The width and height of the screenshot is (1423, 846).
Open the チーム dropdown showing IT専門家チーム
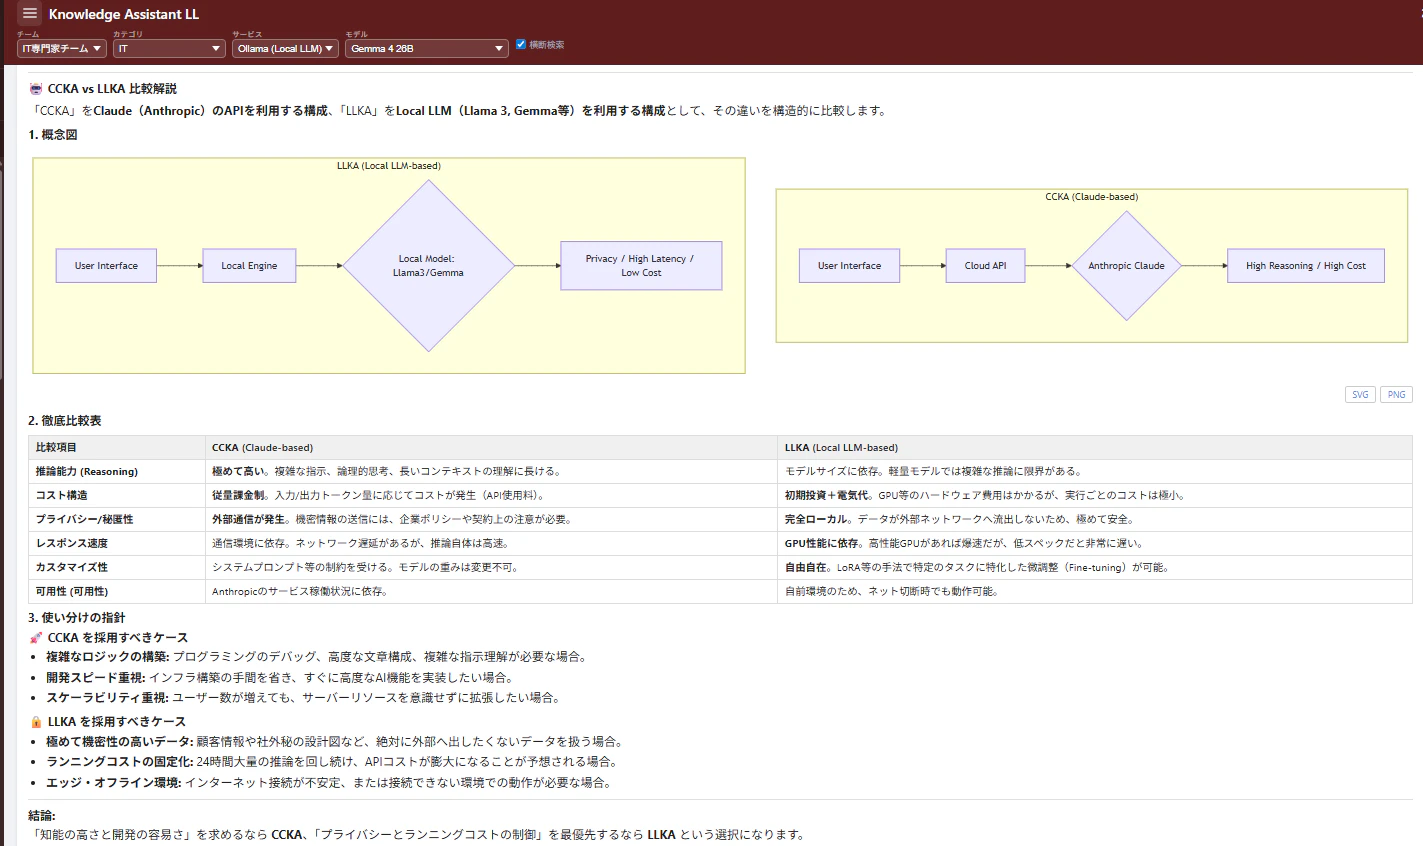61,48
